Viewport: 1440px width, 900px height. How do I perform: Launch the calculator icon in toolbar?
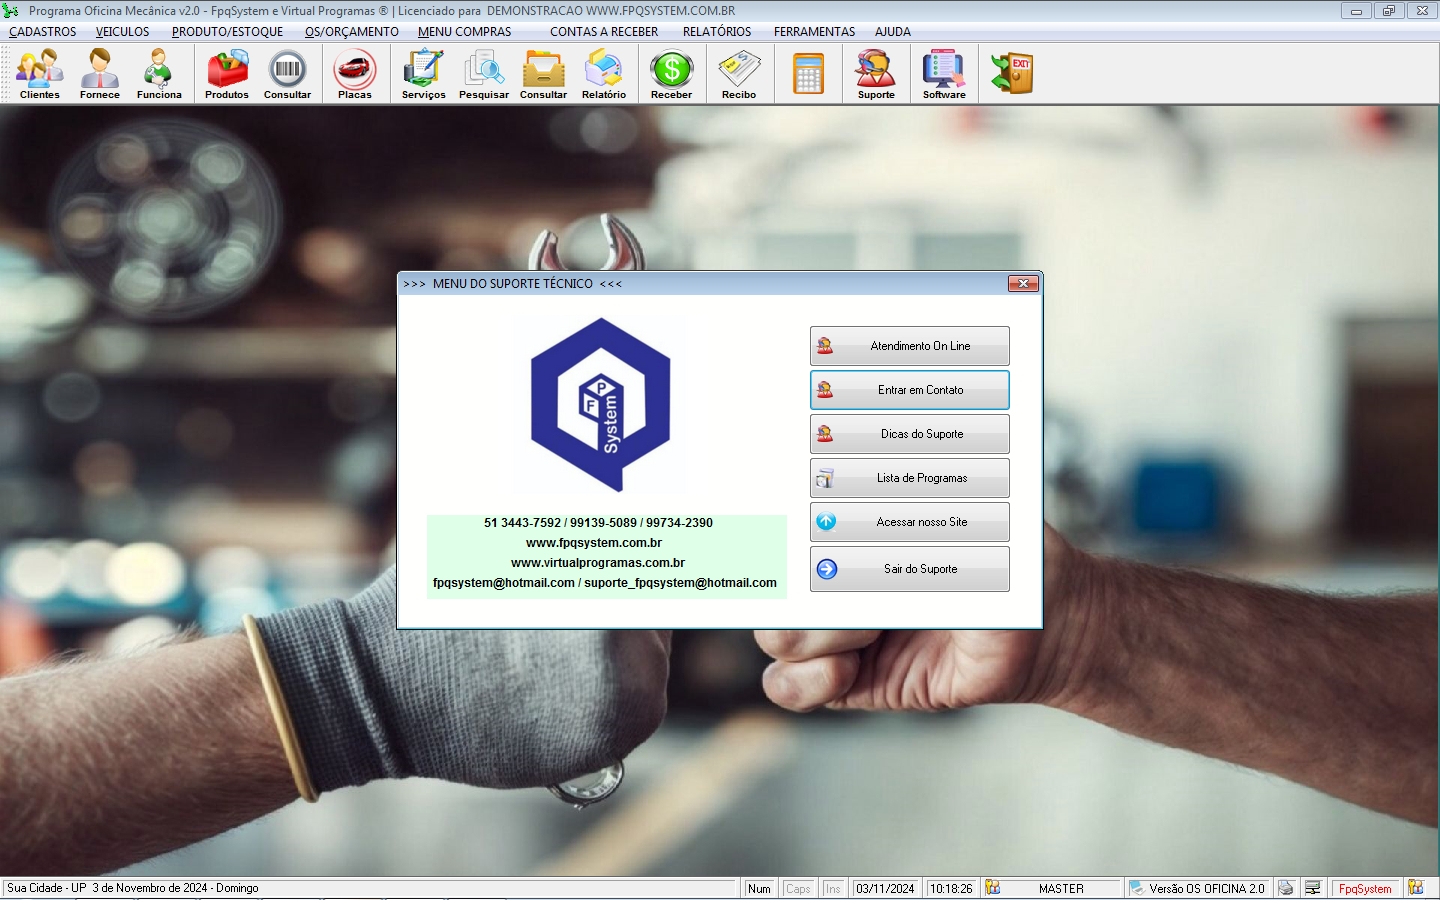click(808, 74)
